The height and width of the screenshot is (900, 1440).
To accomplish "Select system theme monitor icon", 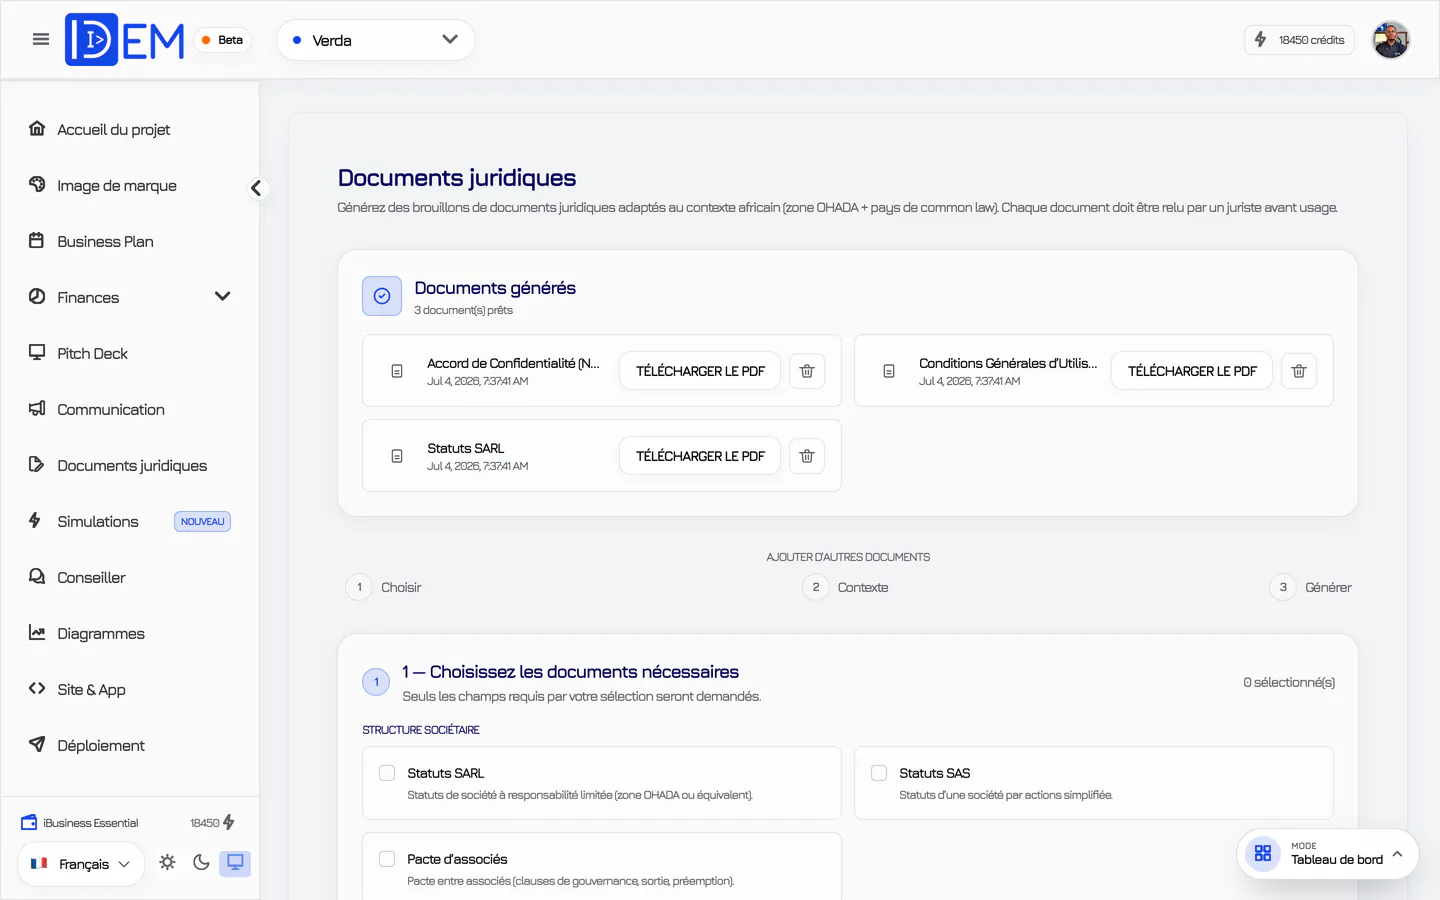I will [235, 863].
